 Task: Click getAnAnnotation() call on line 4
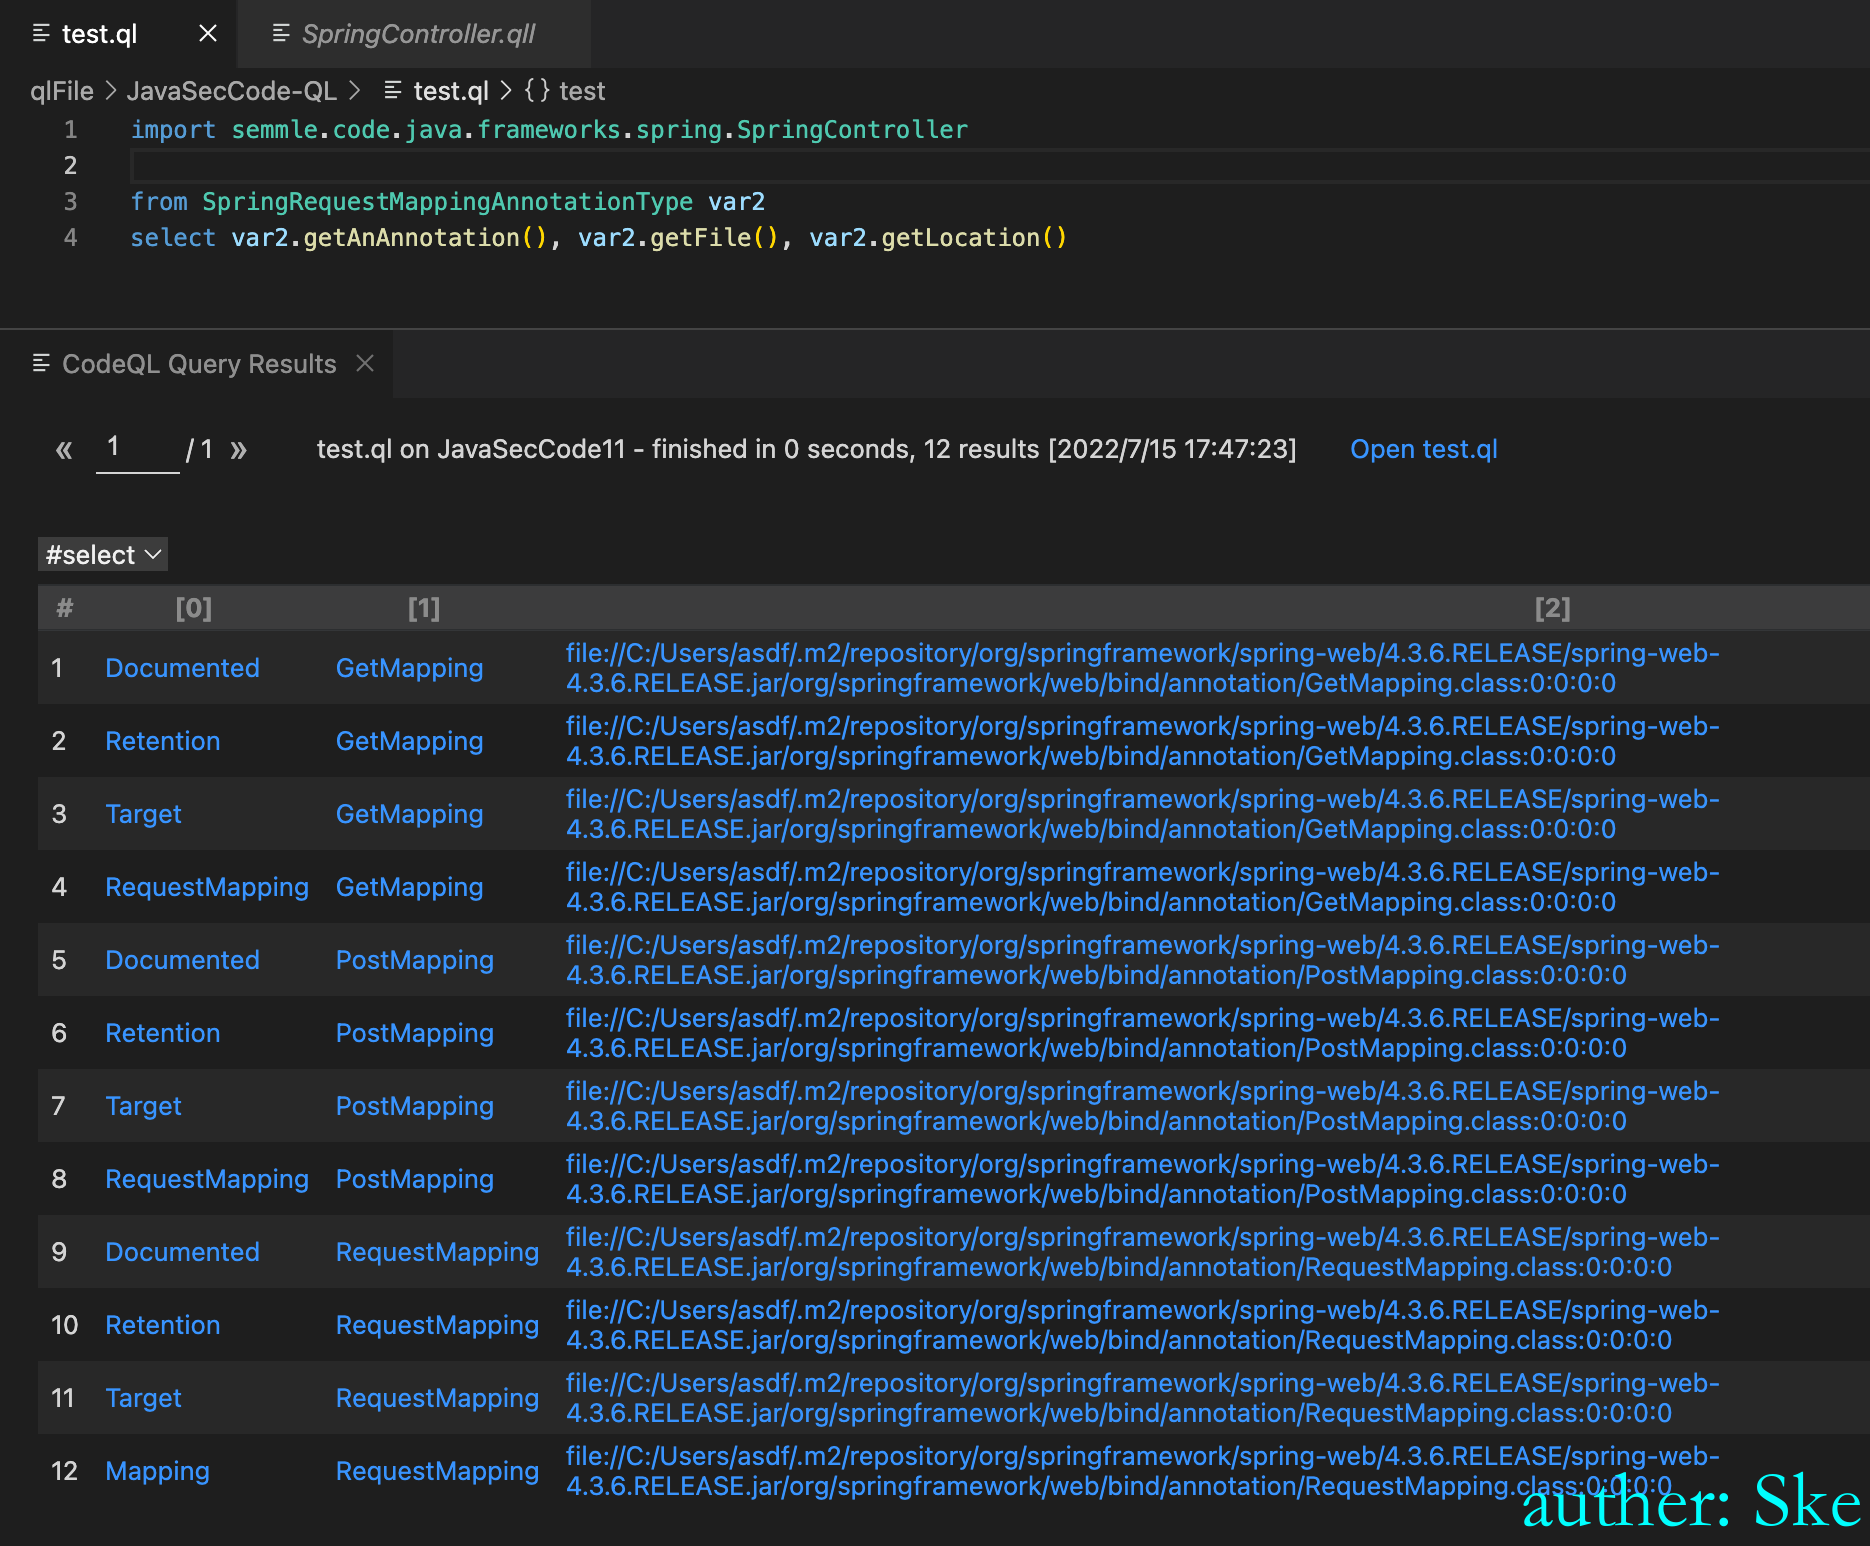point(426,238)
